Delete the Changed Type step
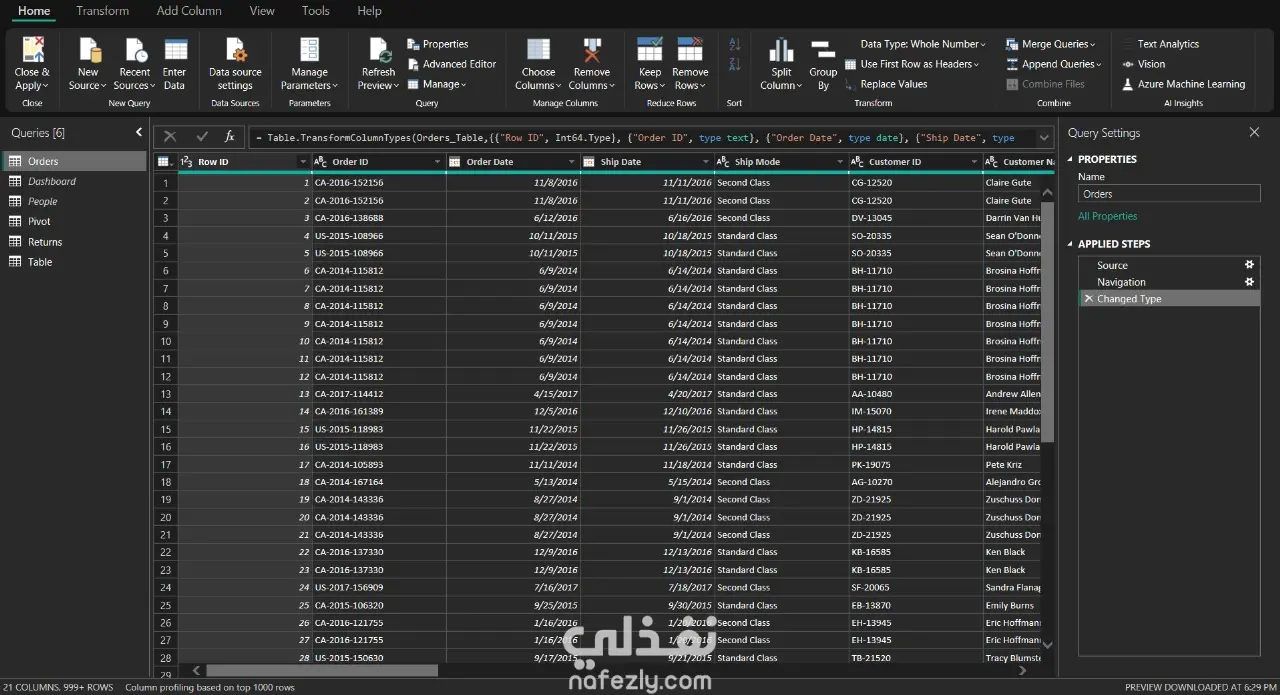The height and width of the screenshot is (695, 1280). (x=1089, y=299)
